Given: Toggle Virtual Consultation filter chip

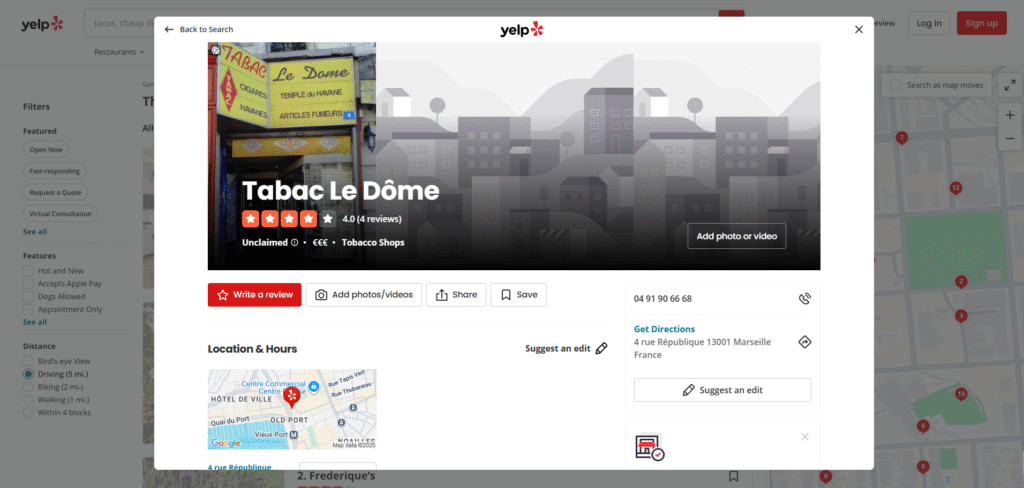Looking at the screenshot, I should 60,214.
